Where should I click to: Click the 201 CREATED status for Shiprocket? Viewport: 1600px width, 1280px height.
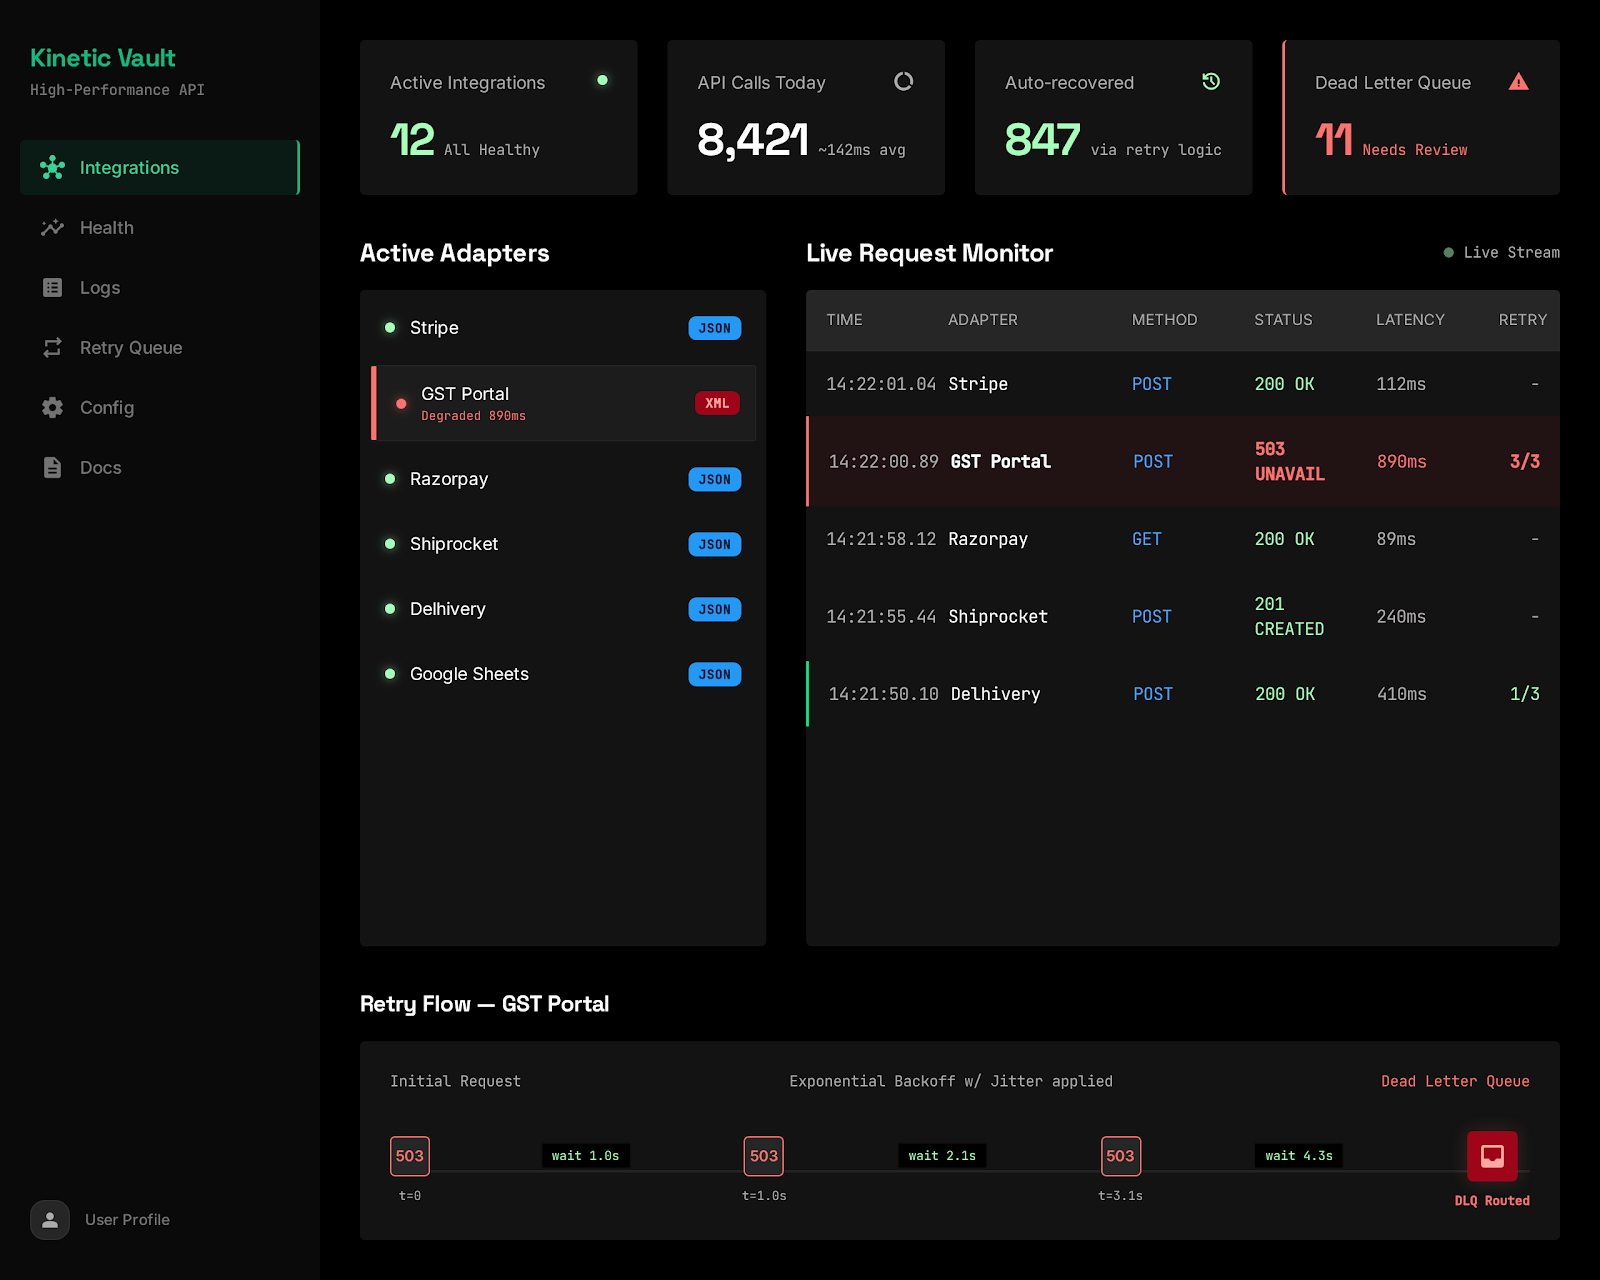coord(1289,616)
